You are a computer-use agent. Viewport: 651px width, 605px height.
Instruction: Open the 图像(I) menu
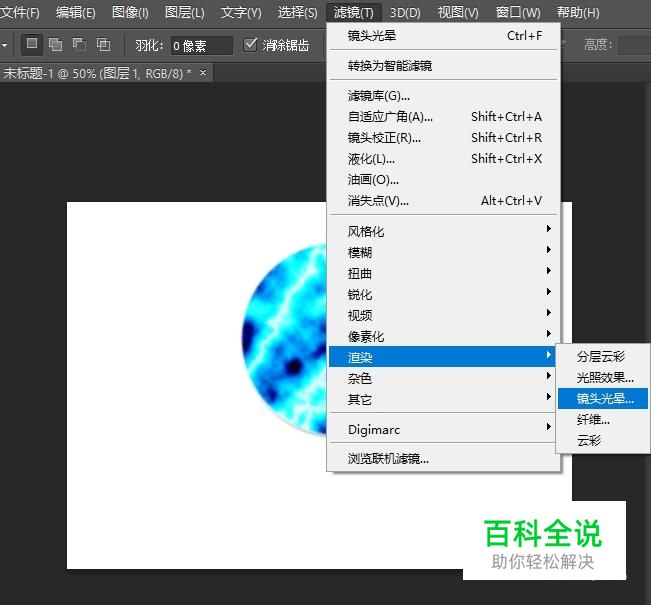coord(130,12)
